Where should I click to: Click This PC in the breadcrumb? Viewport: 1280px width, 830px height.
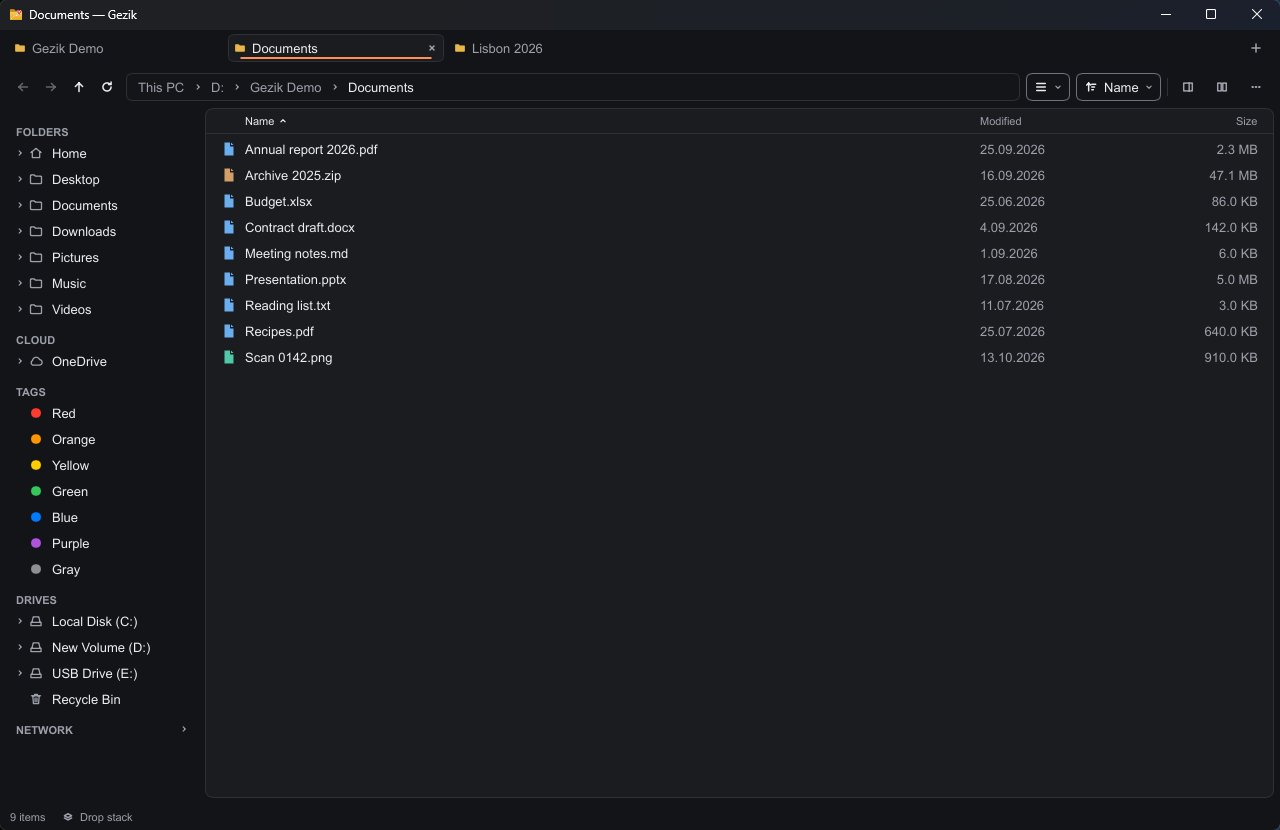tap(161, 87)
